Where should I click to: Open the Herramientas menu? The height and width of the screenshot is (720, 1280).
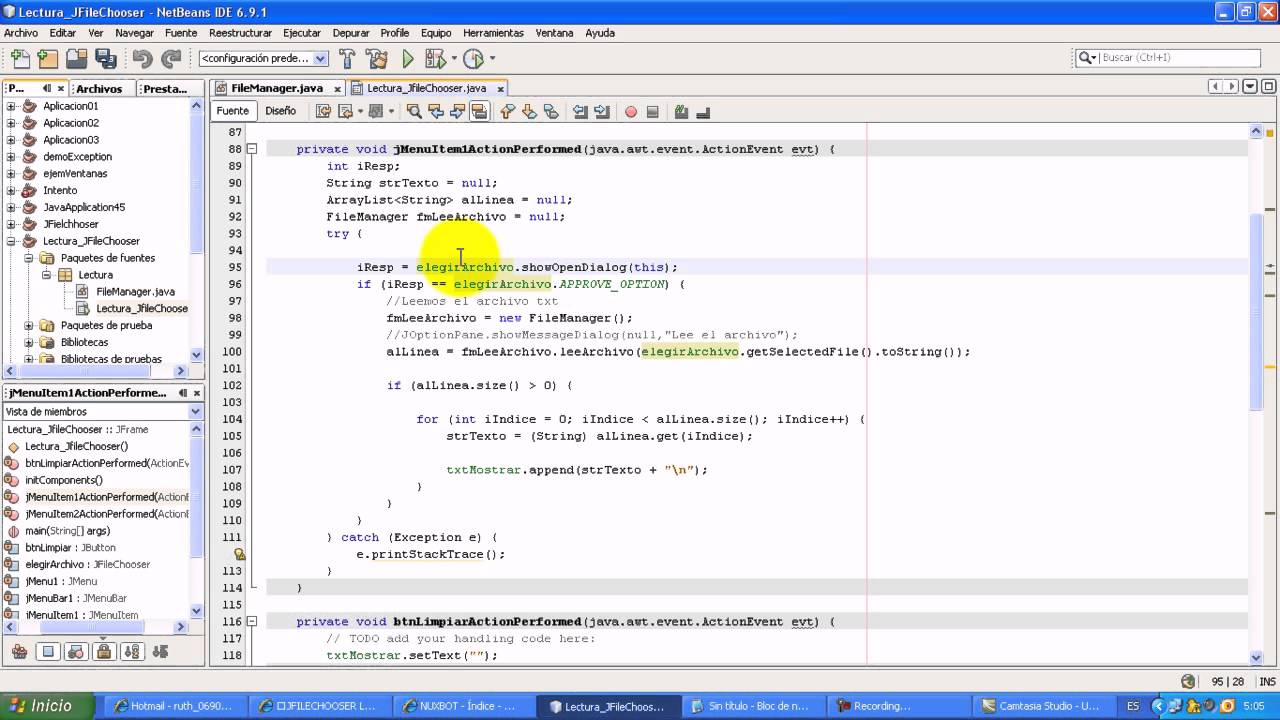493,33
